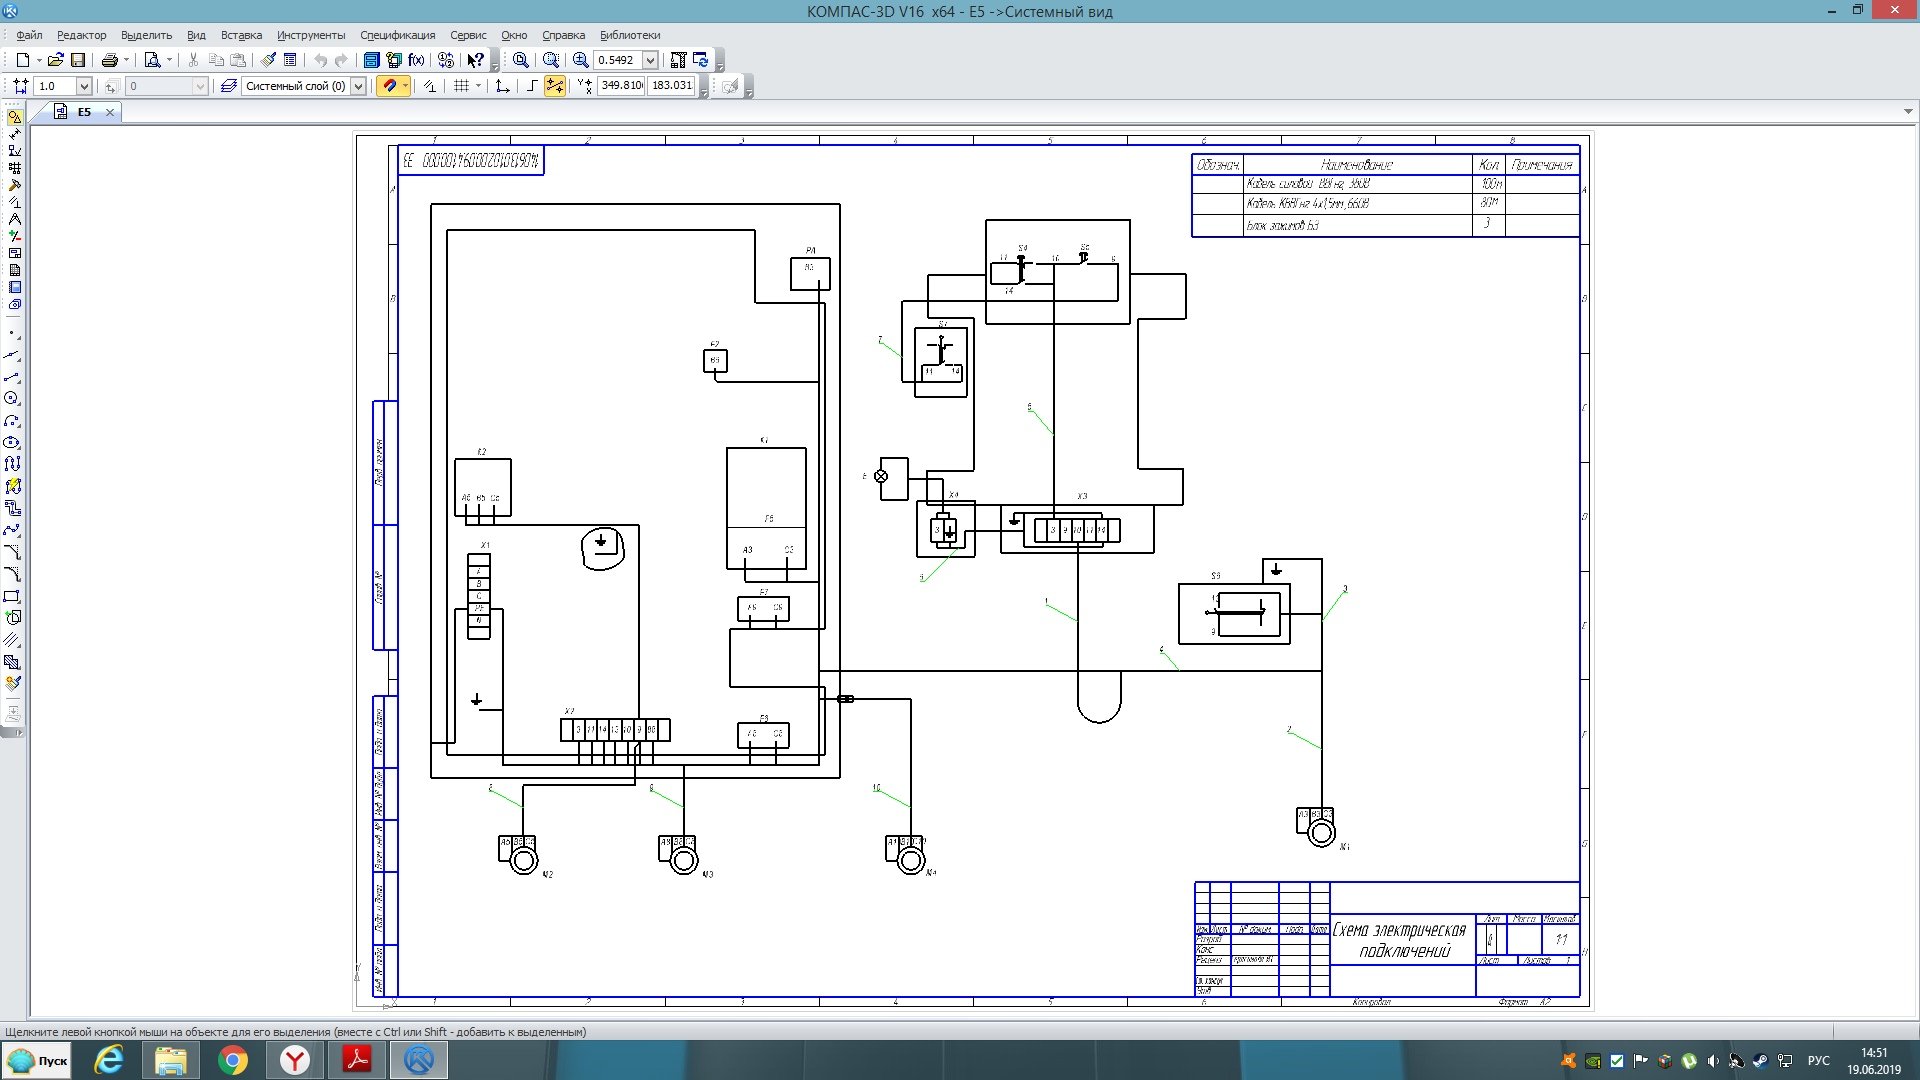1920x1080 pixels.
Task: Click the New document icon
Action: coord(22,60)
